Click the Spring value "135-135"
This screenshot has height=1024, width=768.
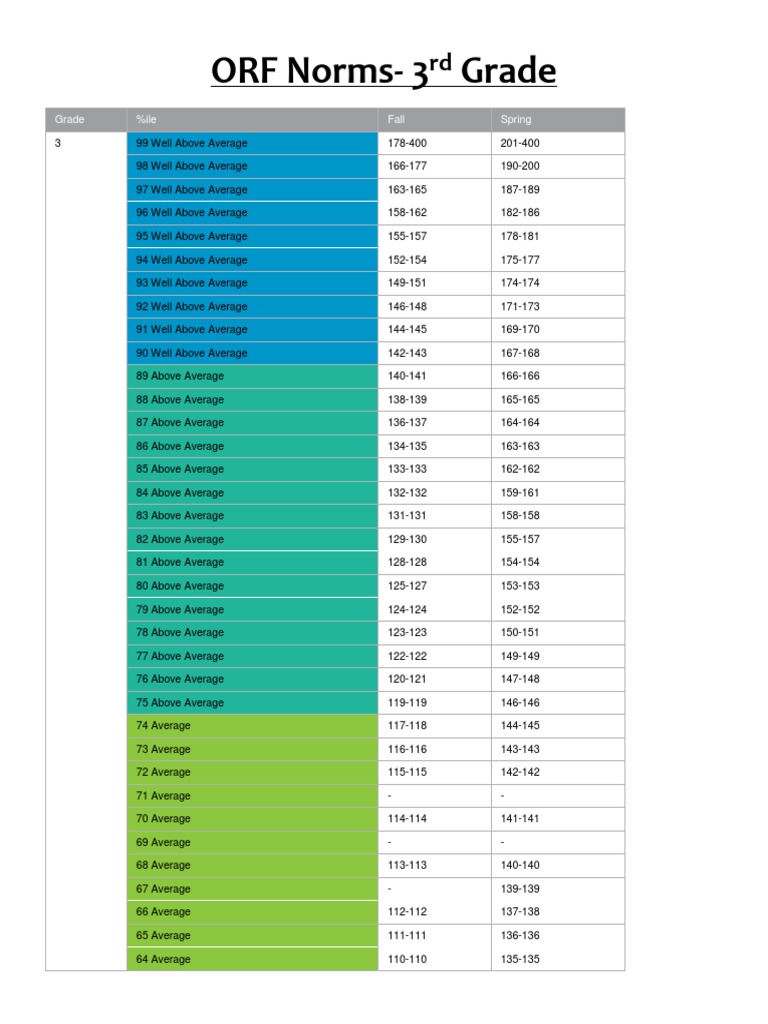(x=520, y=959)
